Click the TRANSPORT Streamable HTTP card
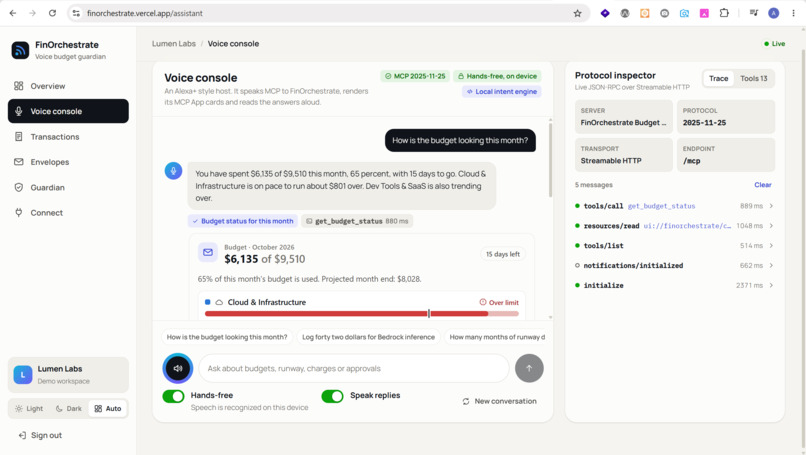 click(x=624, y=155)
